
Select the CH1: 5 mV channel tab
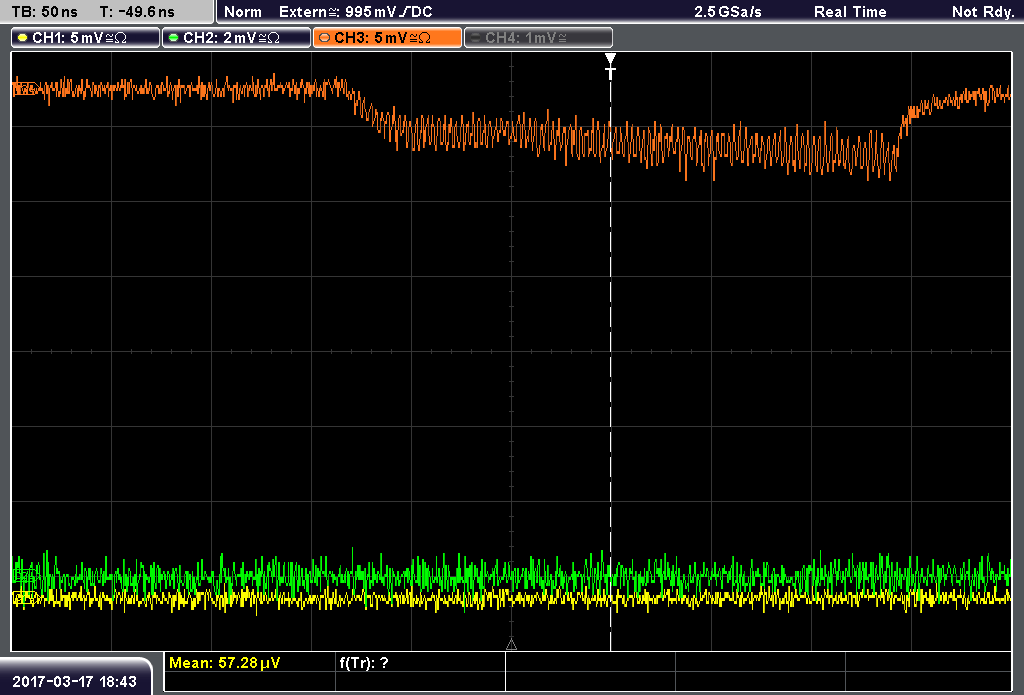pyautogui.click(x=86, y=38)
